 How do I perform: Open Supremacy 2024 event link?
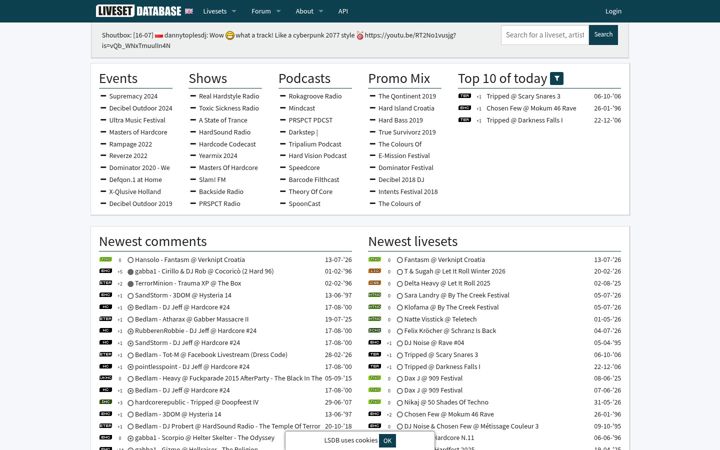pyautogui.click(x=133, y=96)
